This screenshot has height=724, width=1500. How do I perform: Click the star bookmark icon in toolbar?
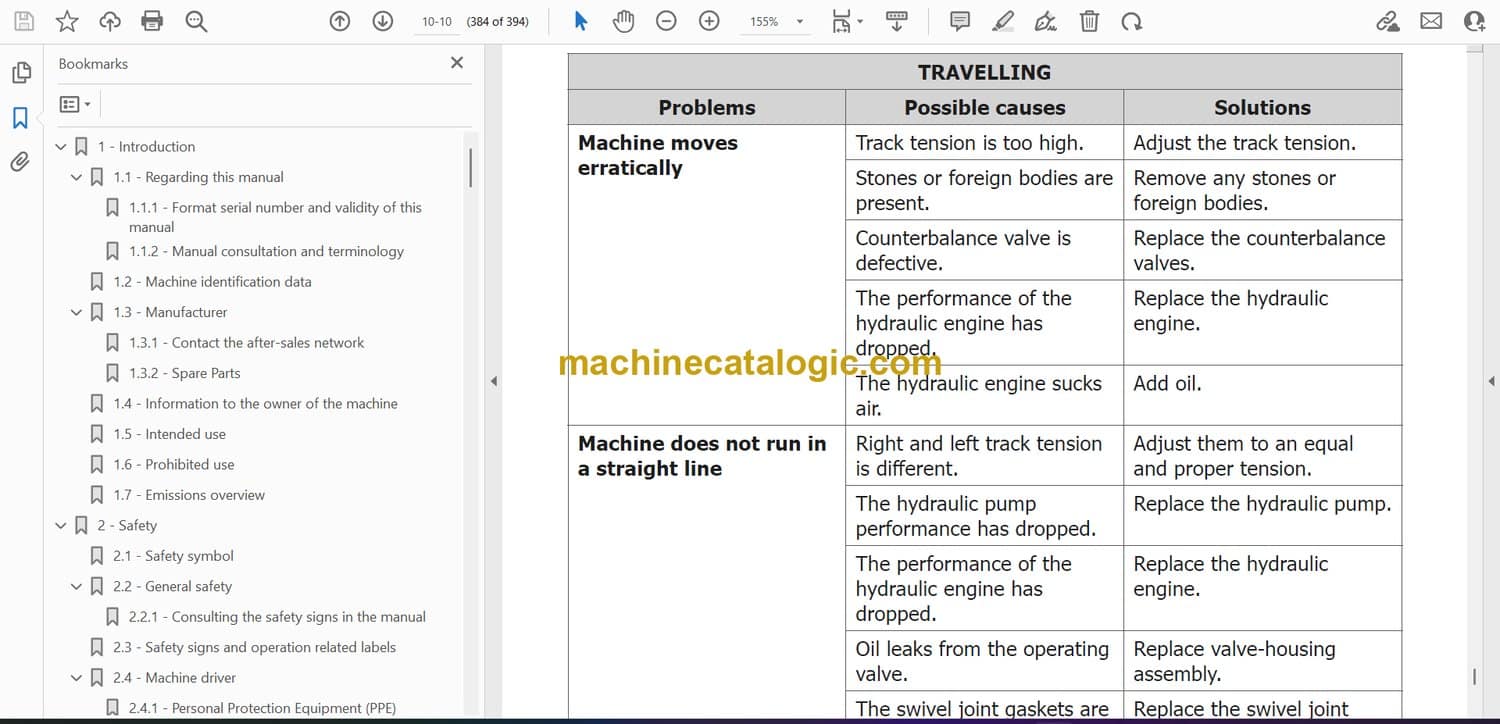[67, 21]
